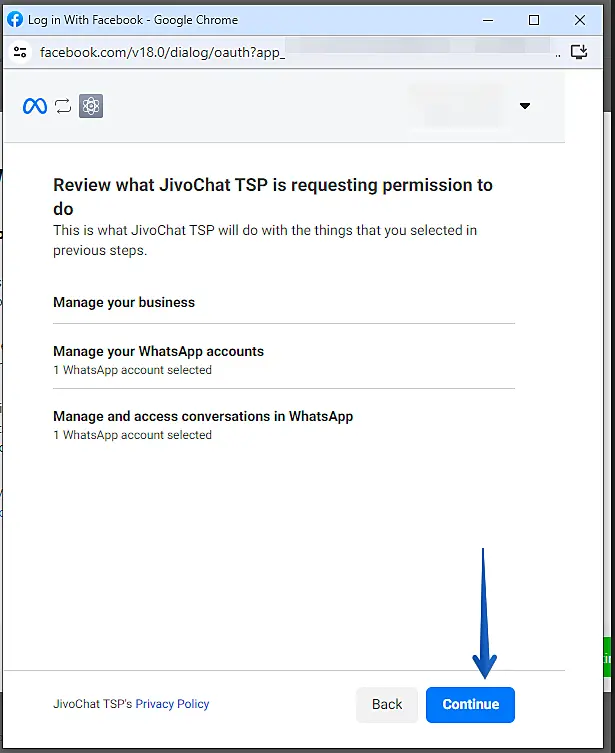Click the JivoChat TSP app icon
The width and height of the screenshot is (615, 753).
(x=91, y=106)
